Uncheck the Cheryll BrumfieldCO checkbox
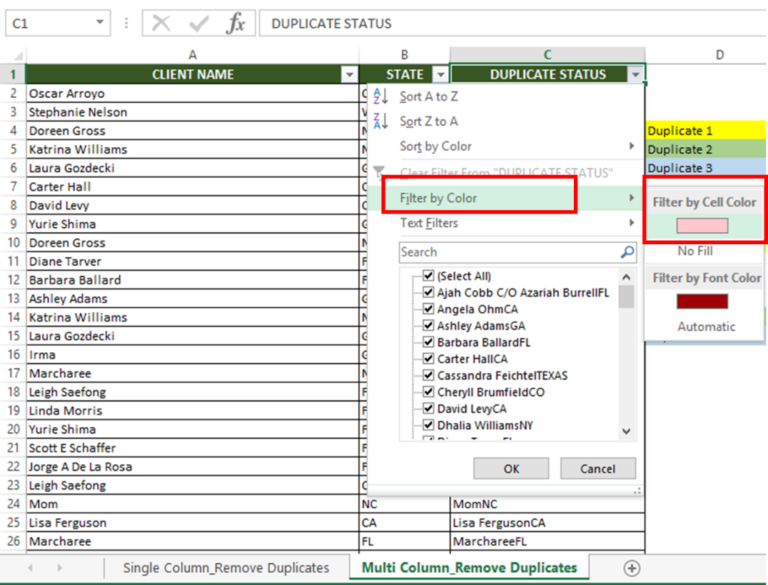 [428, 392]
